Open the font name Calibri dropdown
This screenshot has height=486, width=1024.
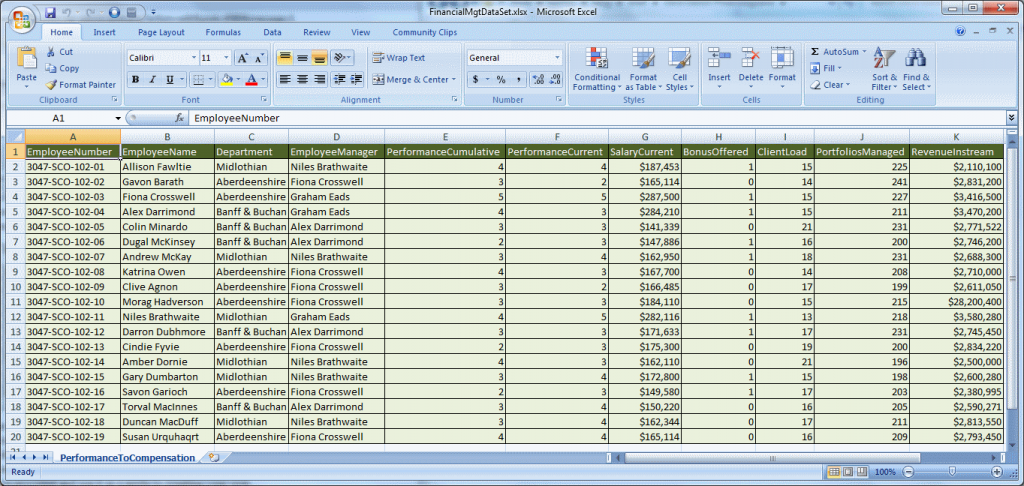(x=194, y=58)
